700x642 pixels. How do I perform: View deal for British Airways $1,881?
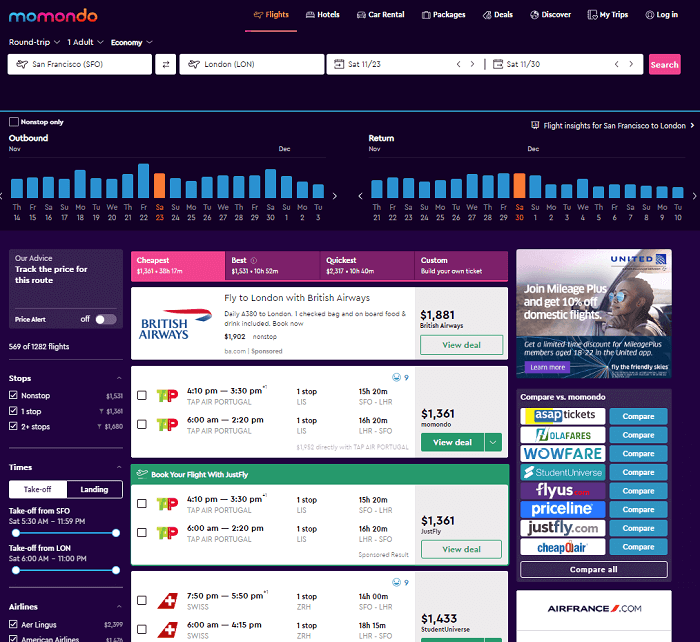click(x=462, y=345)
